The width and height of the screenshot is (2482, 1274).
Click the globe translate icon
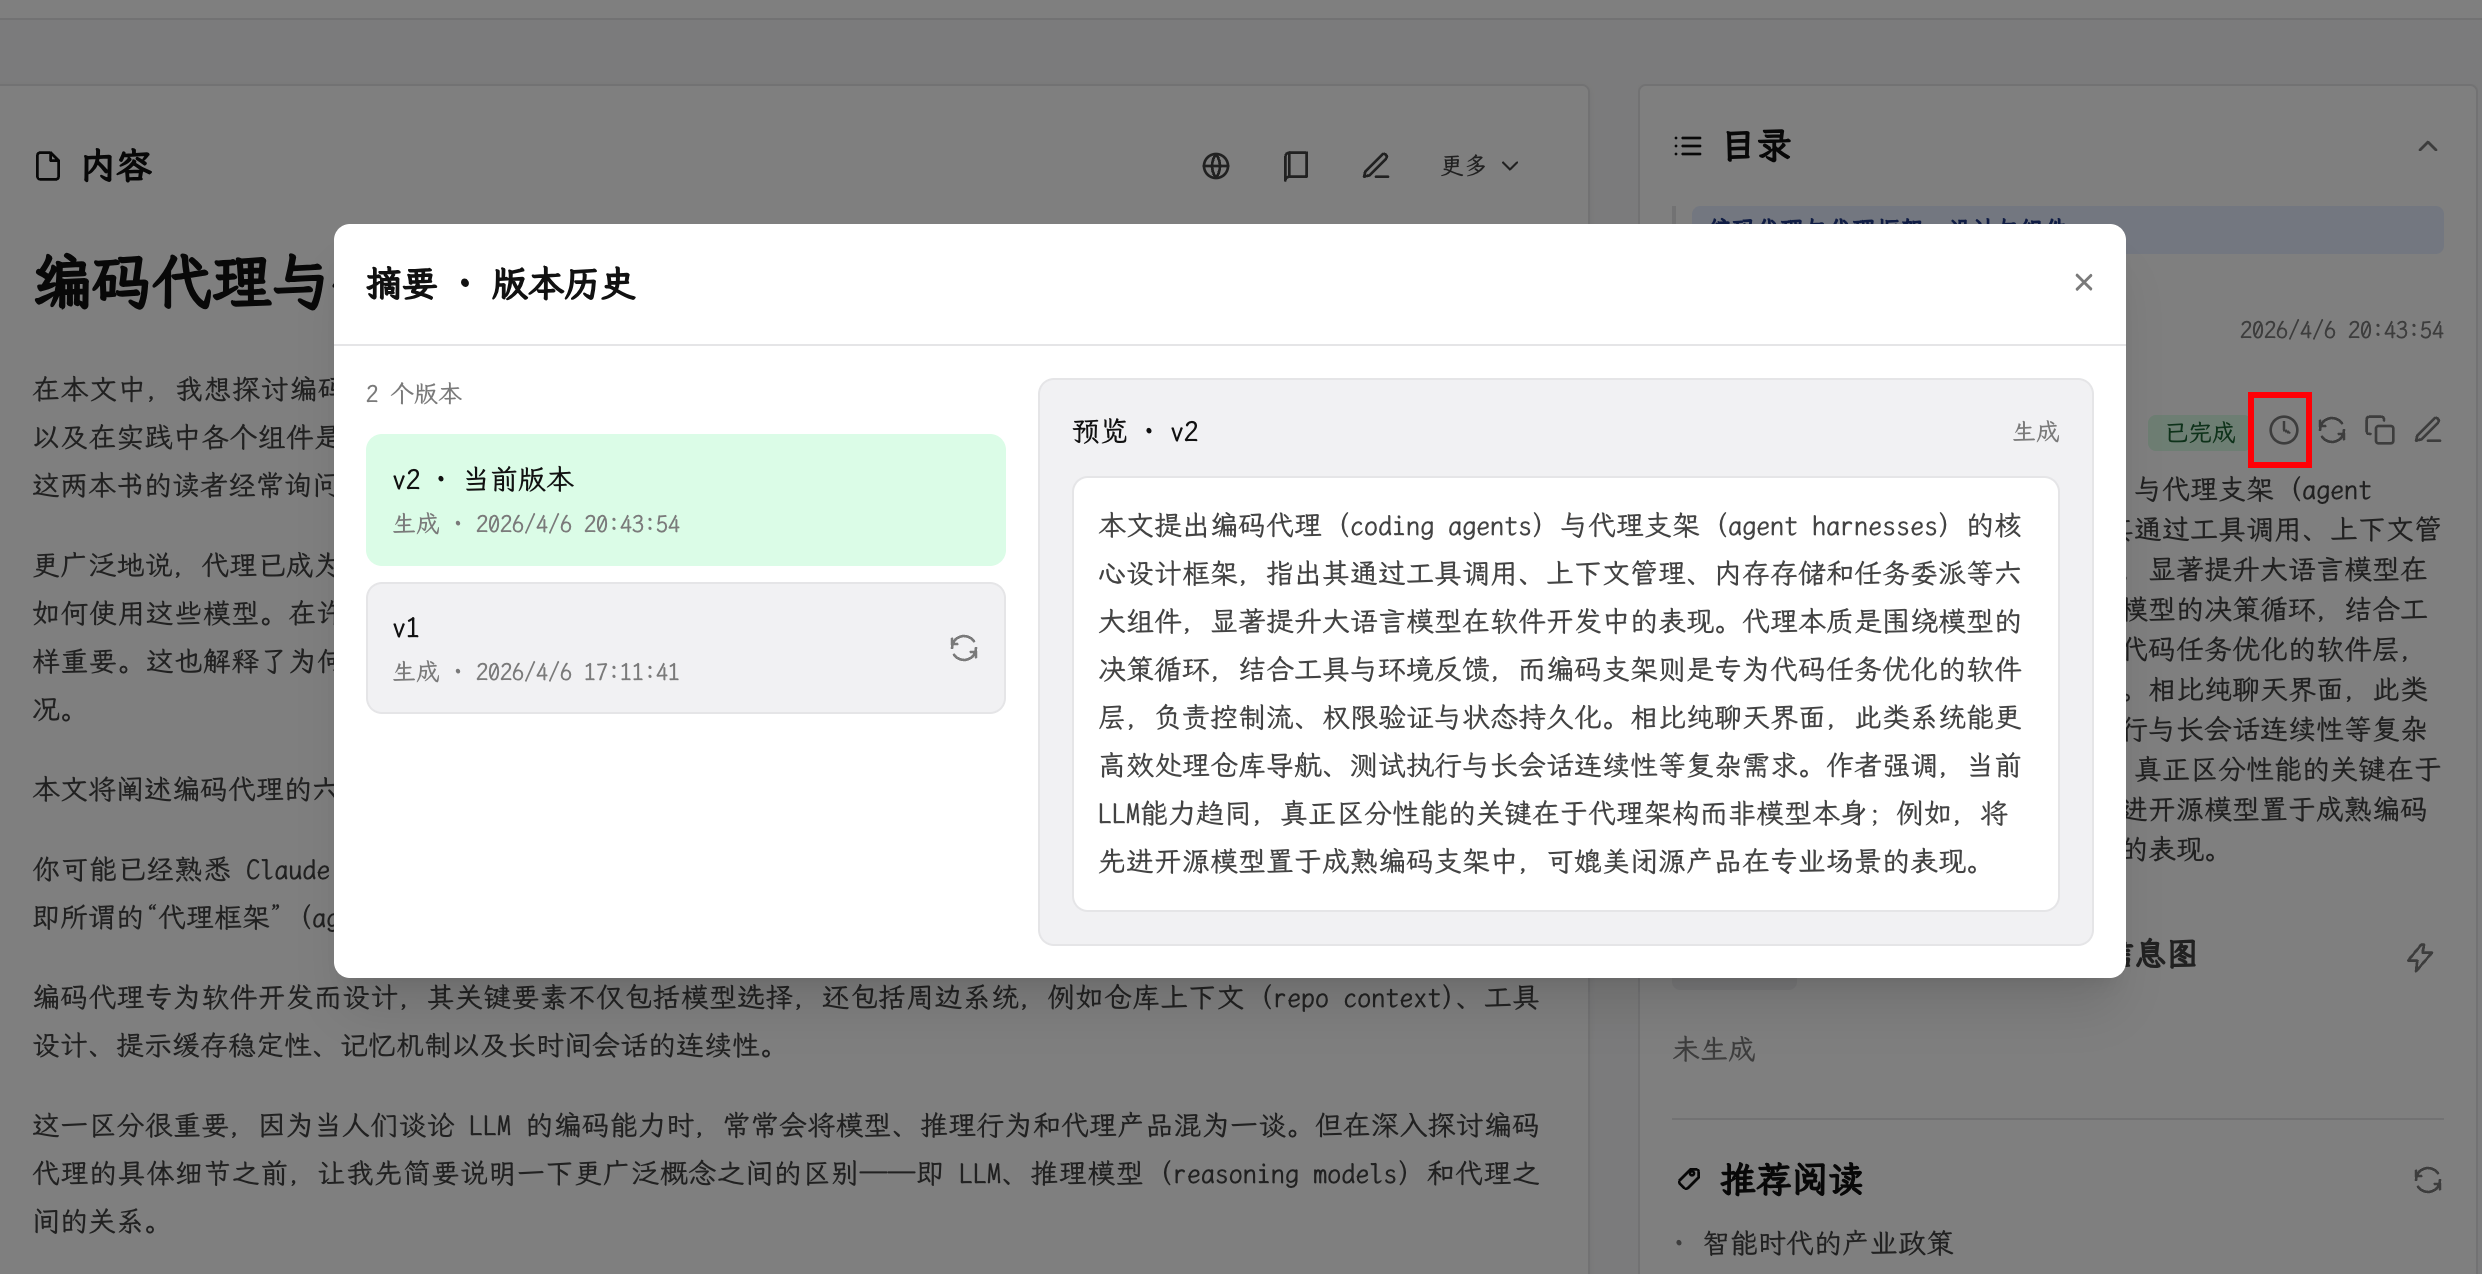pyautogui.click(x=1215, y=166)
